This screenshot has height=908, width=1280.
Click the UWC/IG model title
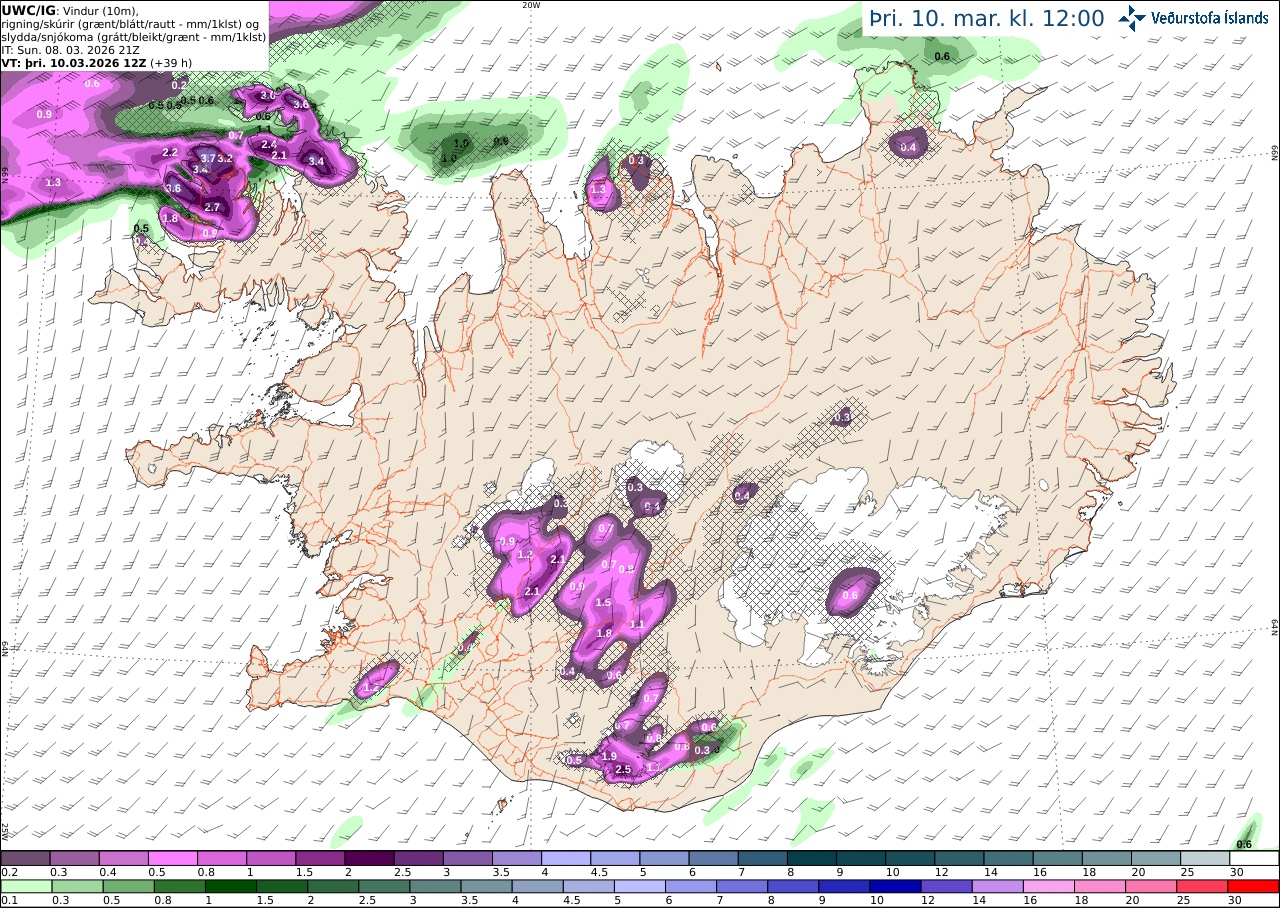tap(28, 10)
